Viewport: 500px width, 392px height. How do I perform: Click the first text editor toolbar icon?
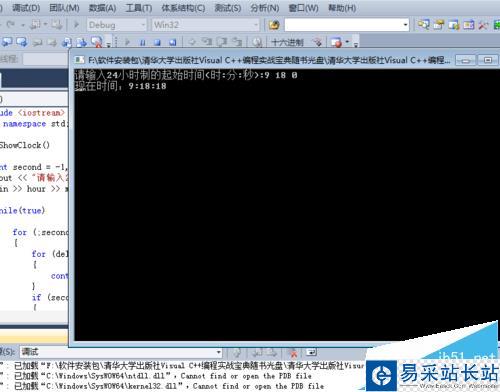click(7, 42)
